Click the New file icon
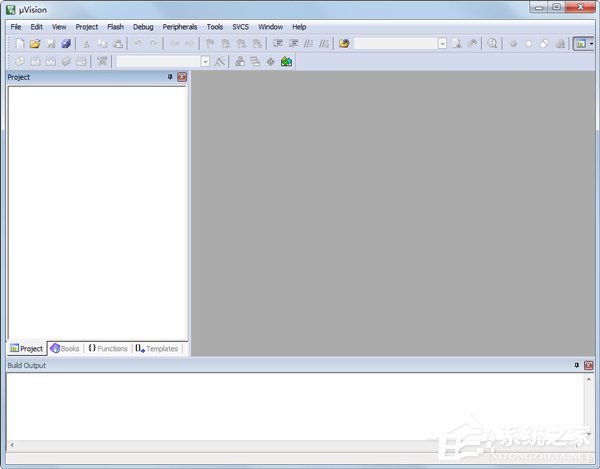The image size is (600, 469). tap(20, 44)
